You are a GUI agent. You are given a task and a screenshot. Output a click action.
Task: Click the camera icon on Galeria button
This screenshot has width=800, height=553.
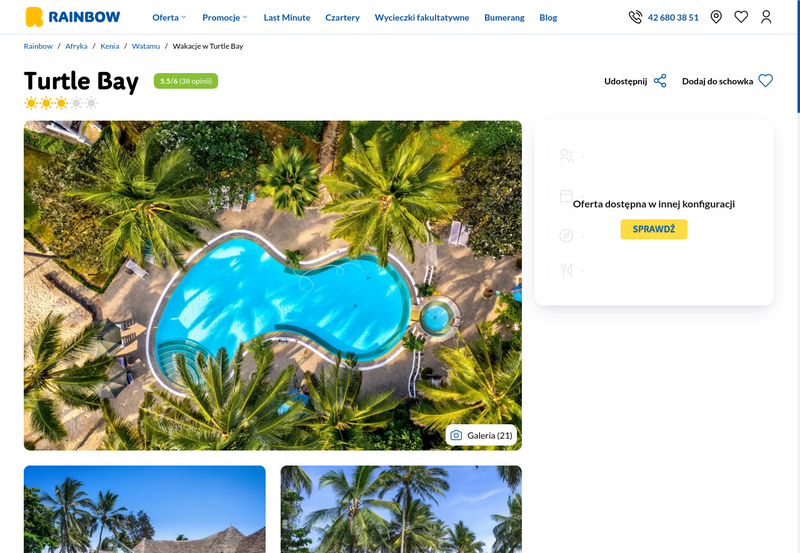[x=456, y=435]
